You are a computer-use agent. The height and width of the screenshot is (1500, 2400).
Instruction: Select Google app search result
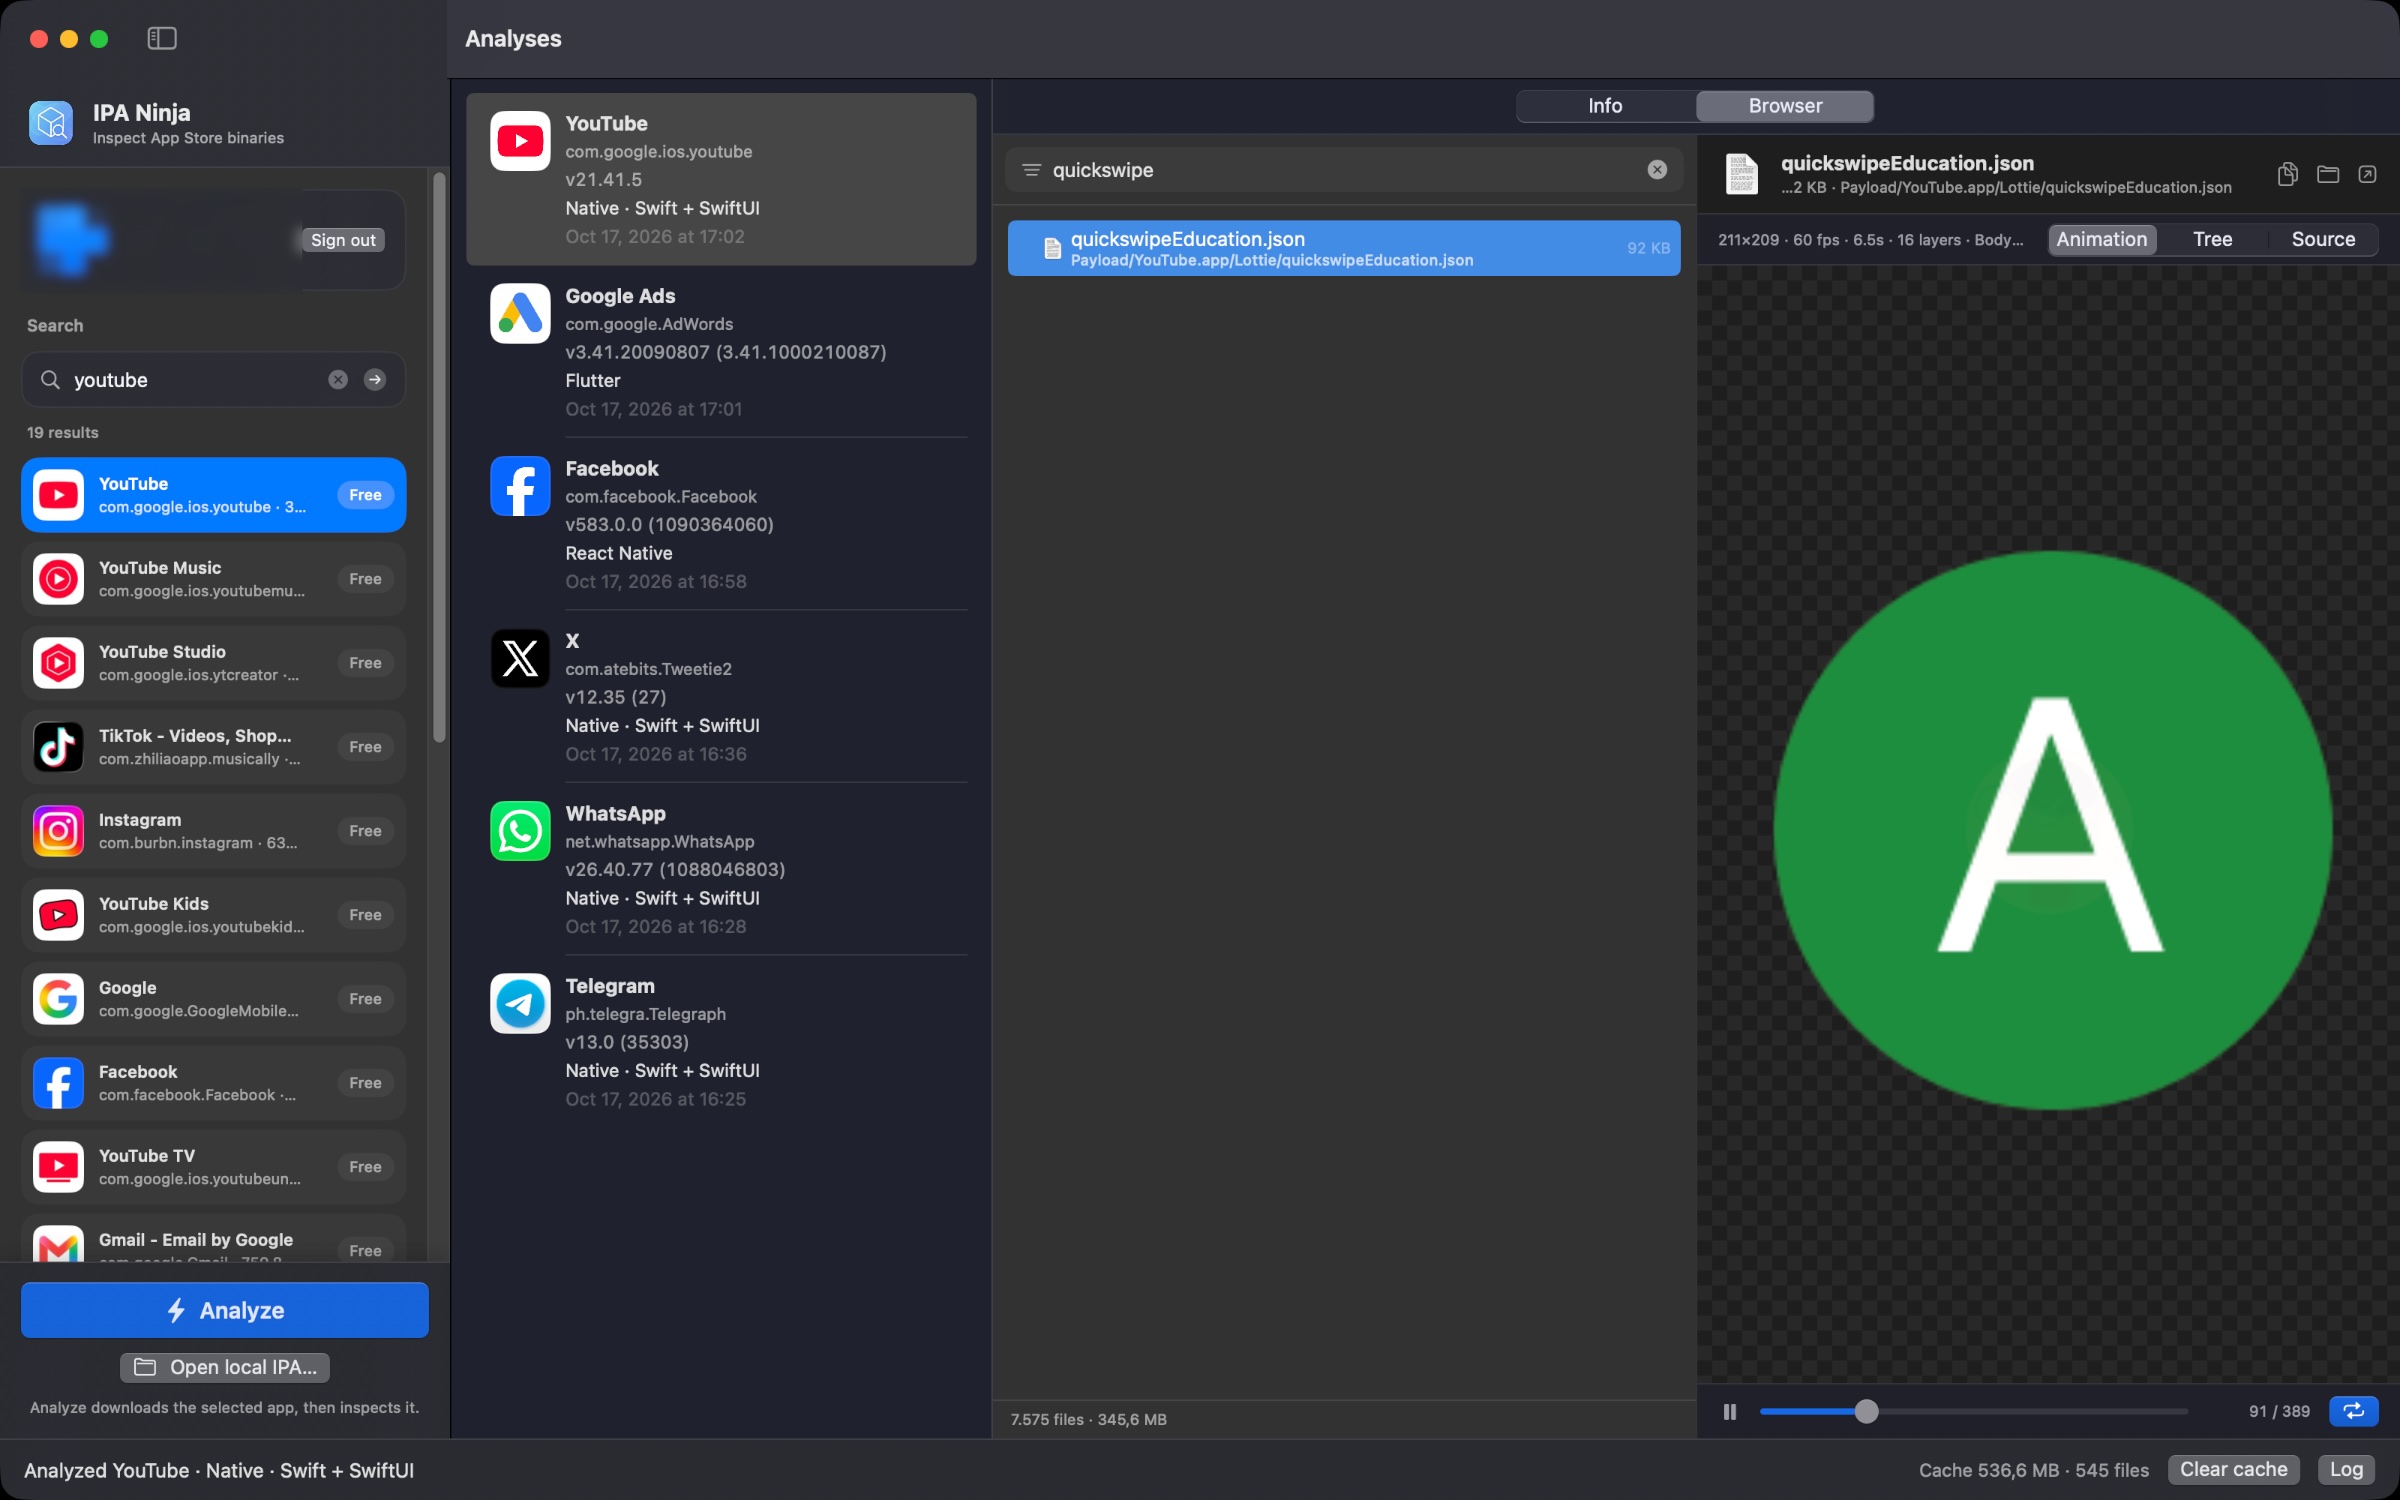pyautogui.click(x=213, y=999)
